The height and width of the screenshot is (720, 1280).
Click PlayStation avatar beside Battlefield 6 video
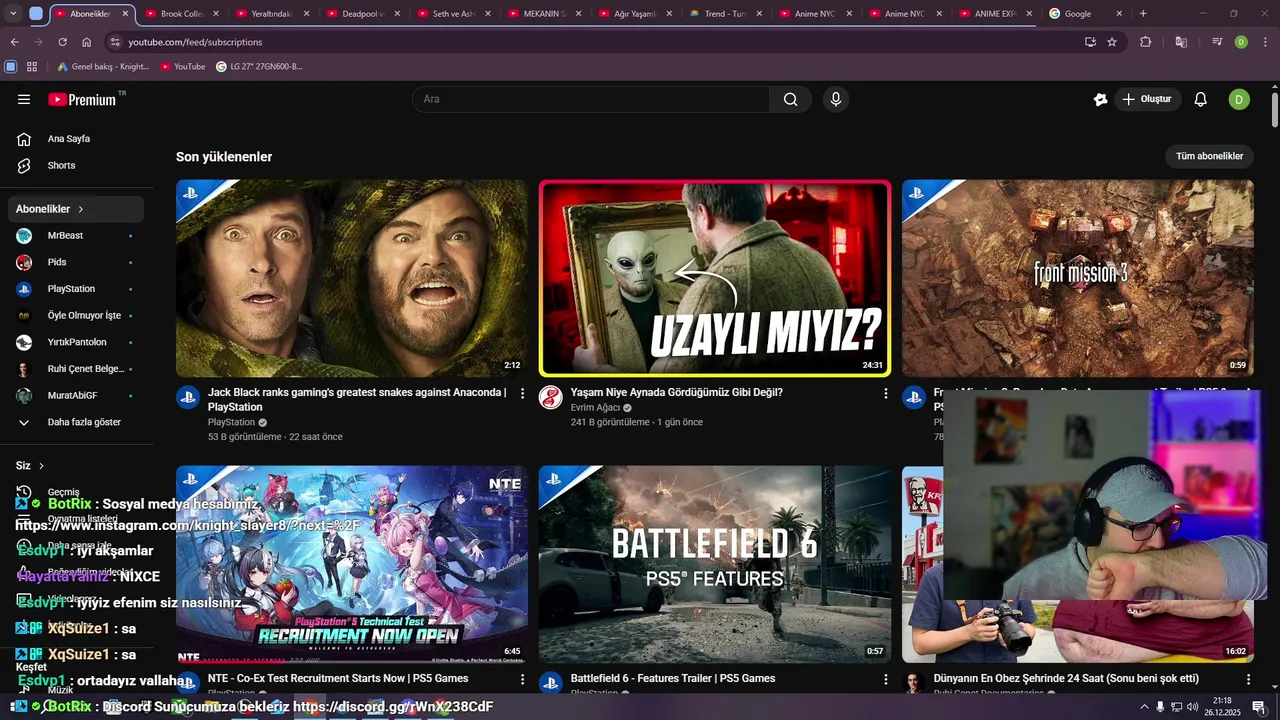(x=551, y=684)
